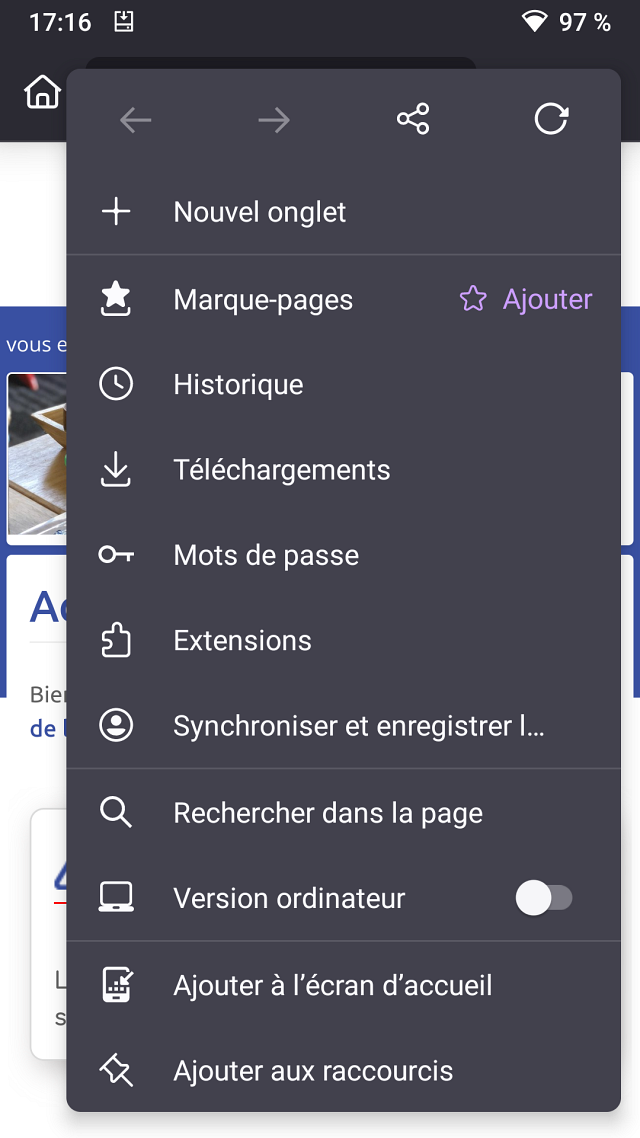Share the current page
This screenshot has width=640, height=1138.
coord(412,119)
